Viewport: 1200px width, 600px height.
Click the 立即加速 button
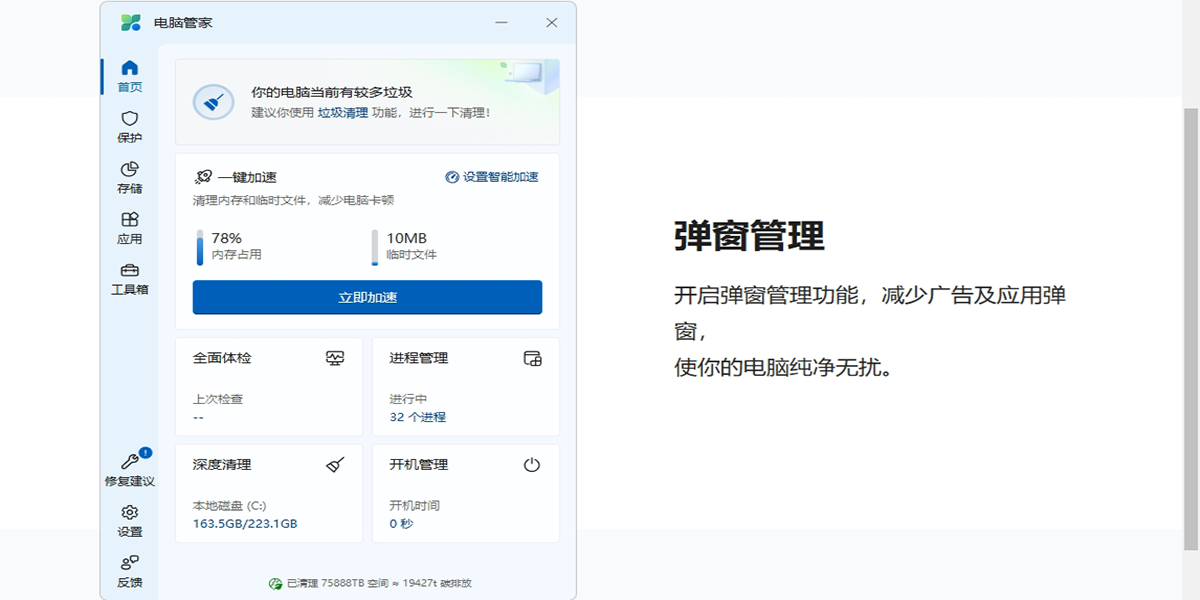pos(367,297)
